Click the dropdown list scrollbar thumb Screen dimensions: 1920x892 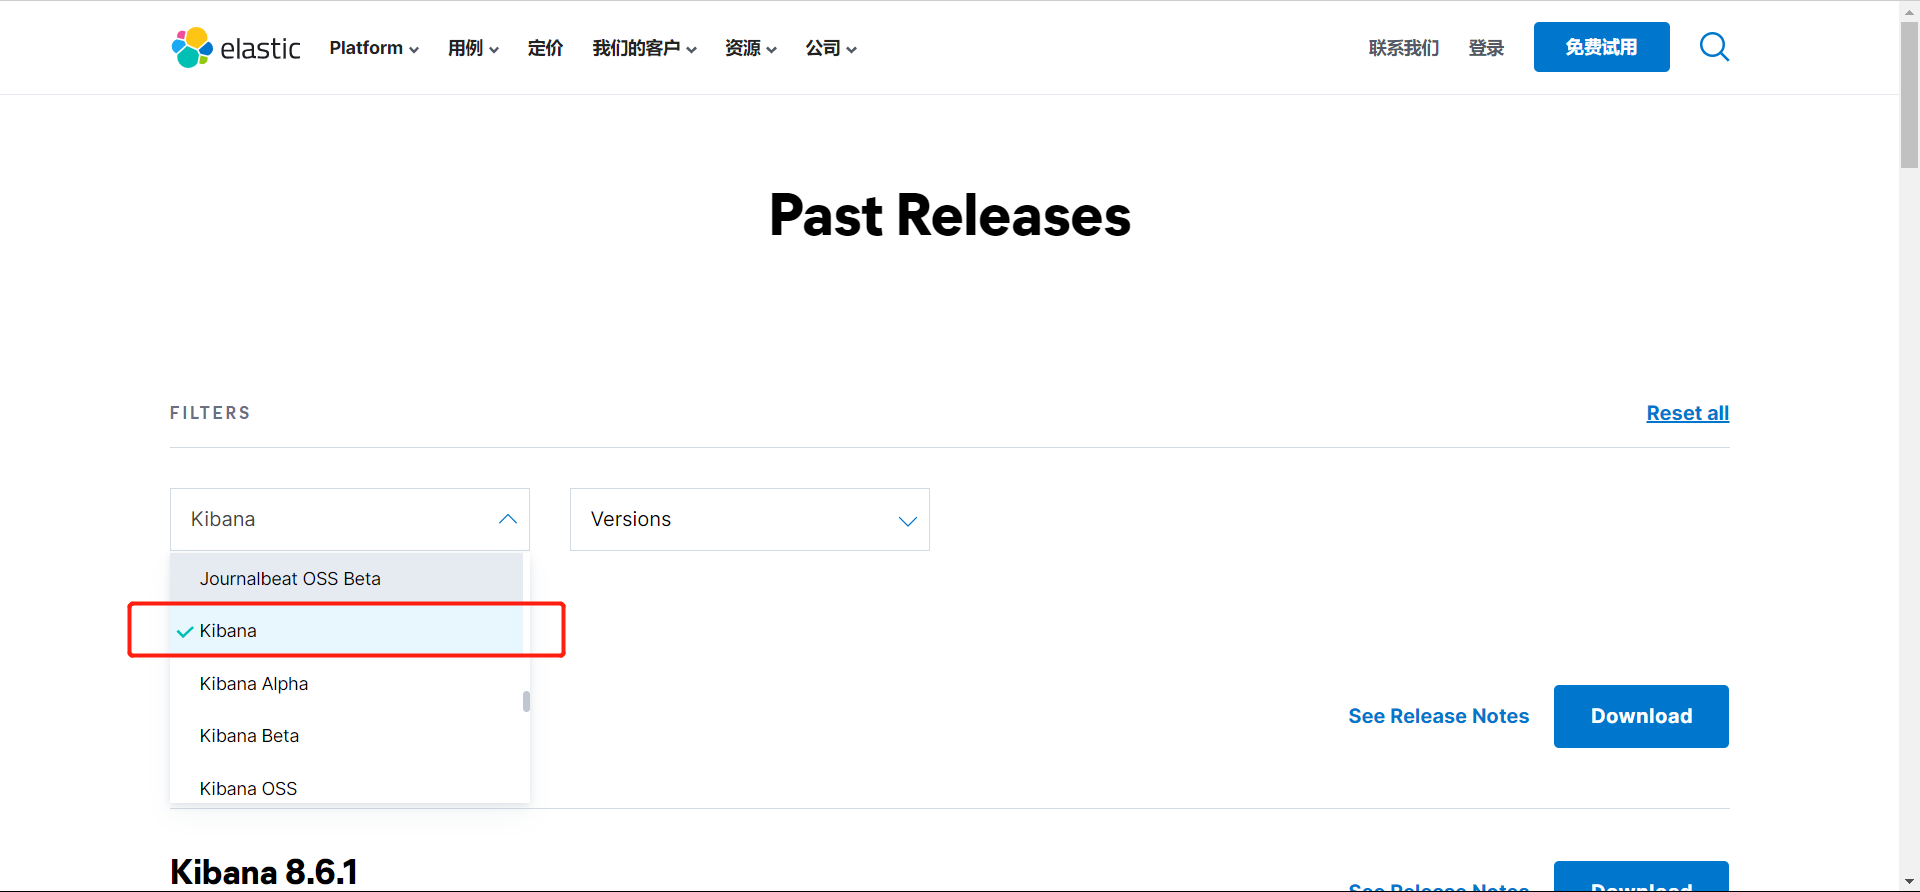click(x=526, y=701)
